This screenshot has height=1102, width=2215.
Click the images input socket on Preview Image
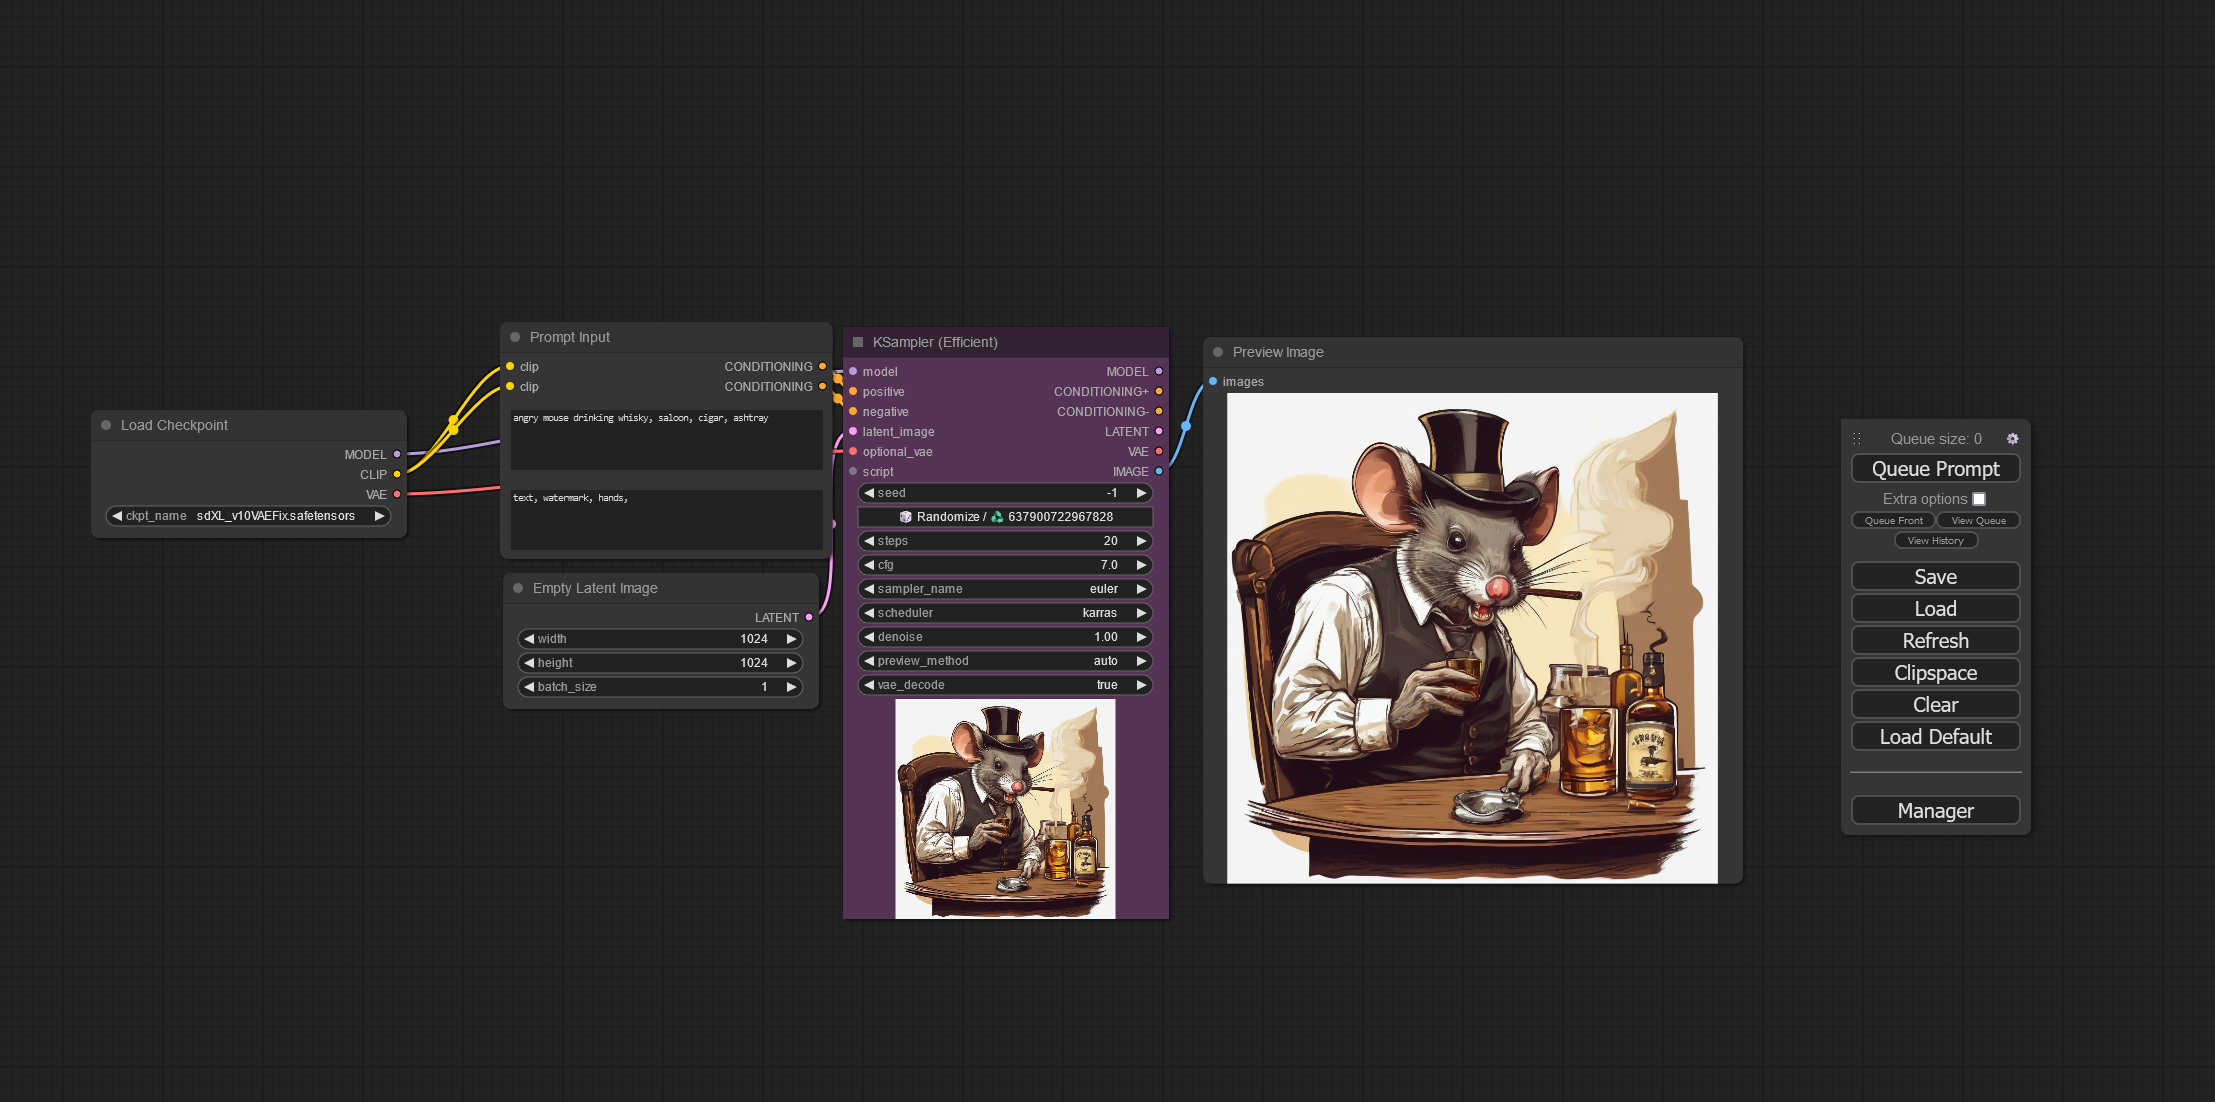pyautogui.click(x=1213, y=381)
